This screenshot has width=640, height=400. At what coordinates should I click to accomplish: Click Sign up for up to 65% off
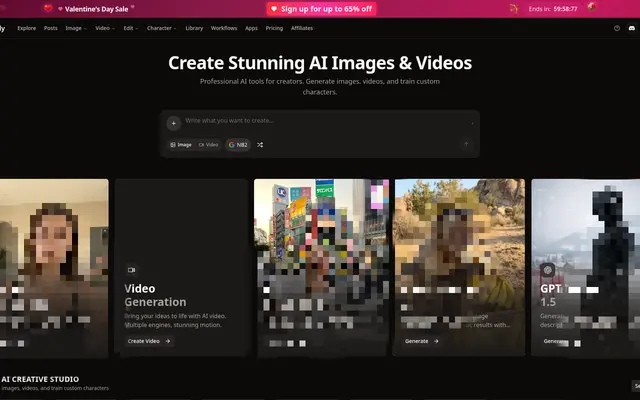321,9
